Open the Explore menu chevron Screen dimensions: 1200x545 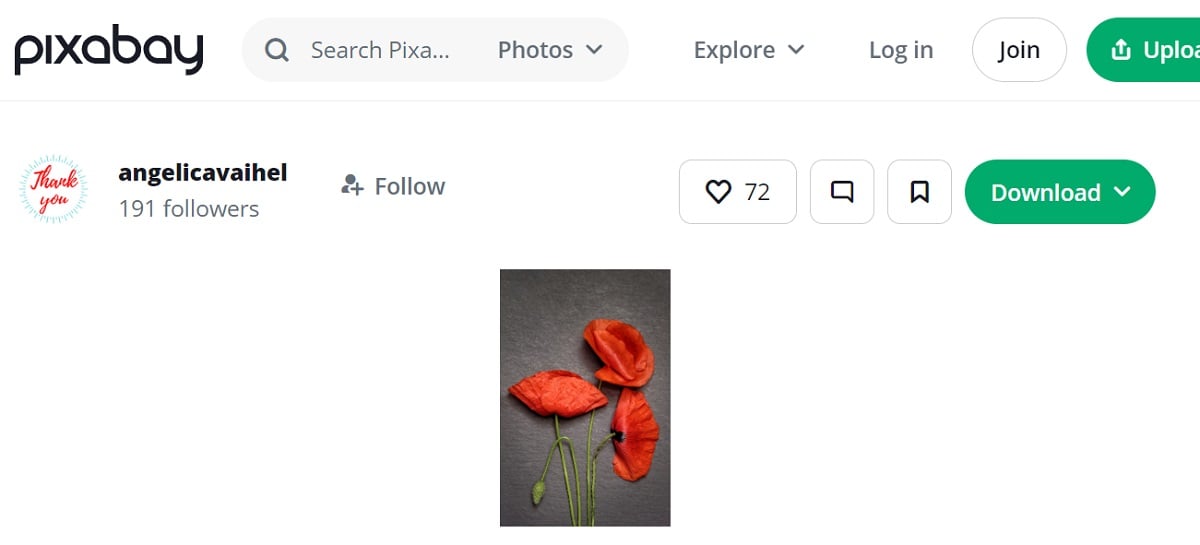797,50
